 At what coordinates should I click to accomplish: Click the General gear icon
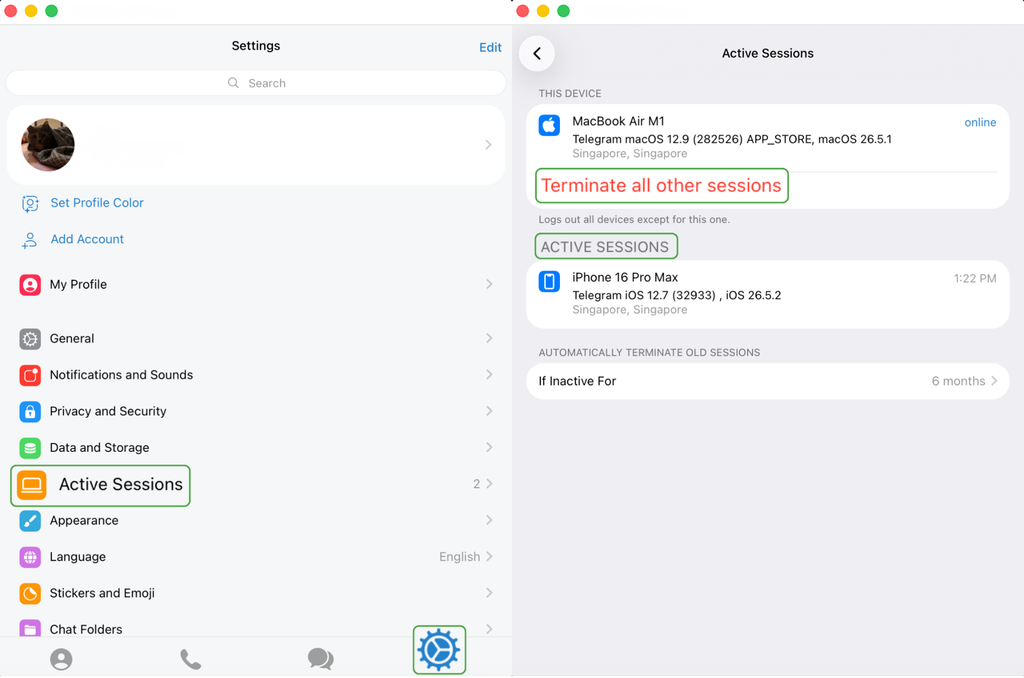30,339
